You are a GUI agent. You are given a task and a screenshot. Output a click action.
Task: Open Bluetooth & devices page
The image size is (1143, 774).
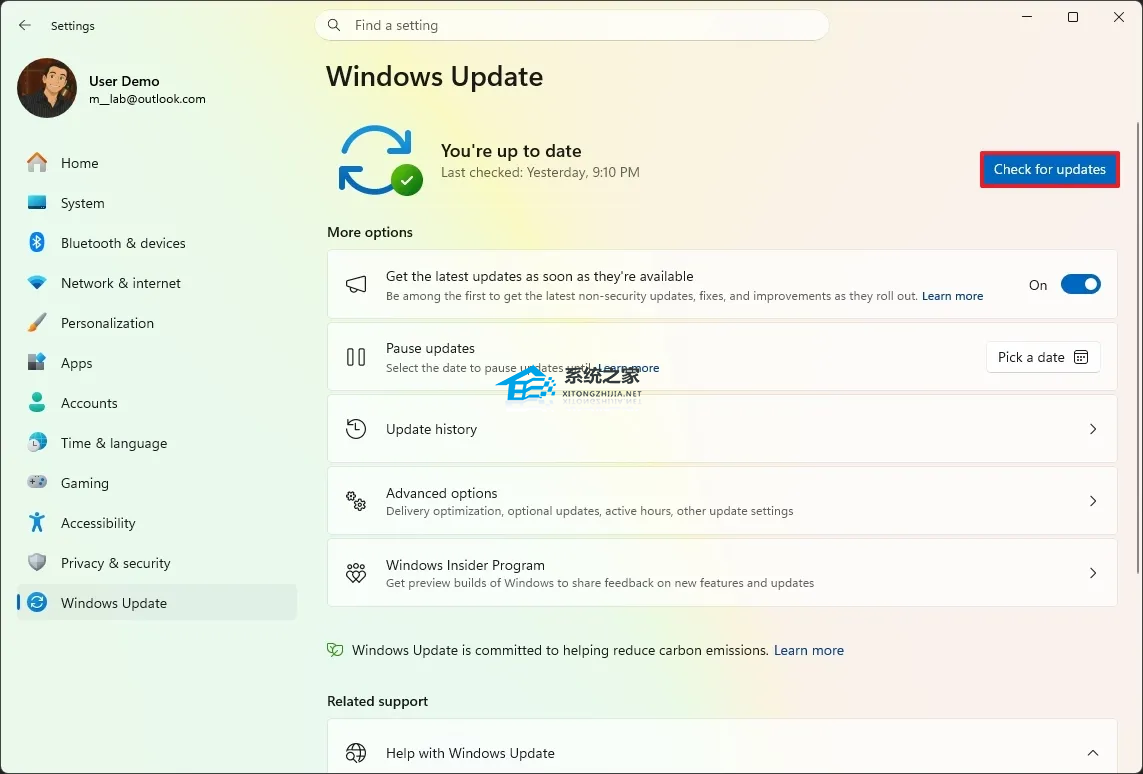[x=156, y=243]
